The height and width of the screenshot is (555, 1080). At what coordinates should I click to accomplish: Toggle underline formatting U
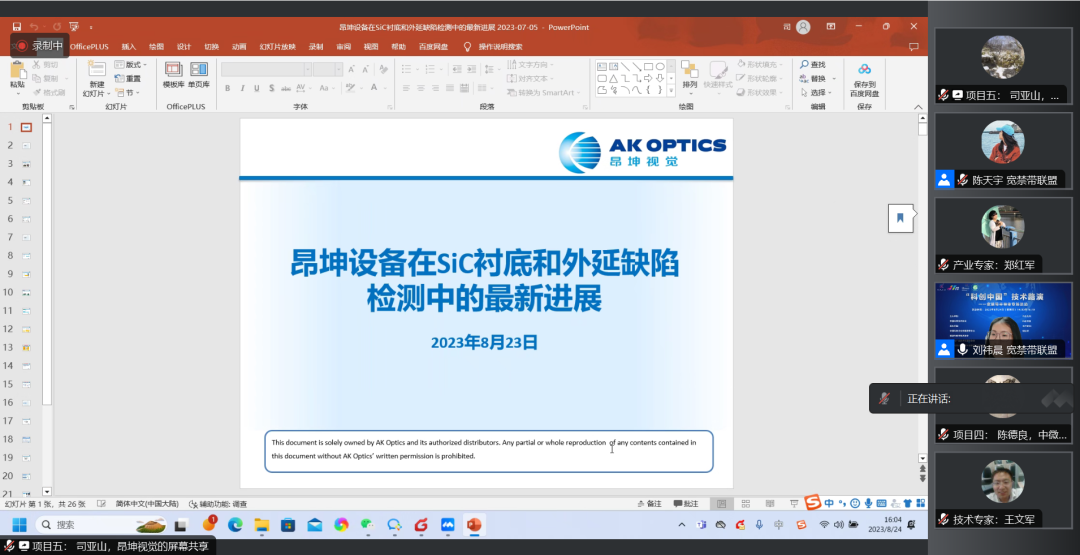click(x=257, y=88)
